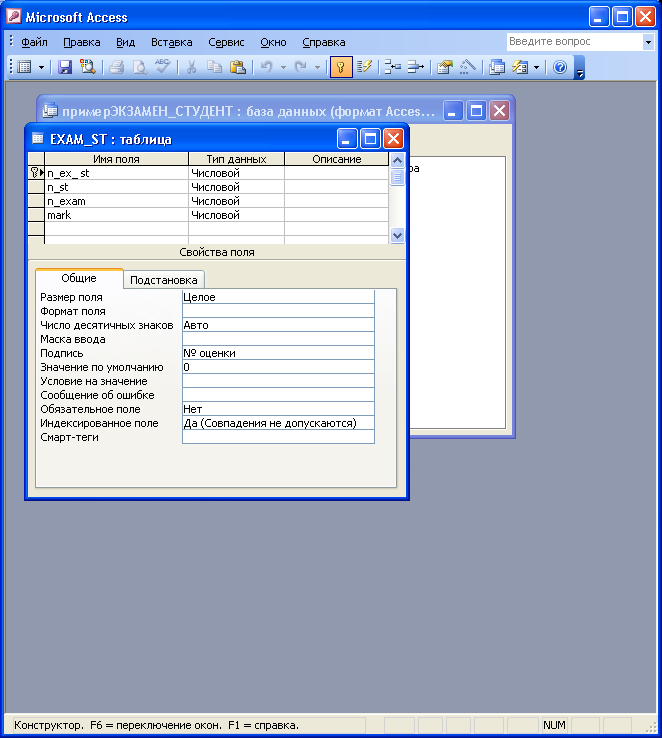Open the Вид menu
Viewport: 662px width, 738px height.
(126, 42)
